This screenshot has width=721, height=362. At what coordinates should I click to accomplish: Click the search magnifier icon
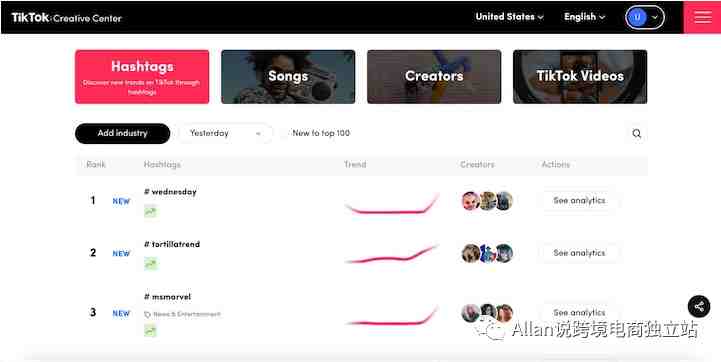click(636, 133)
